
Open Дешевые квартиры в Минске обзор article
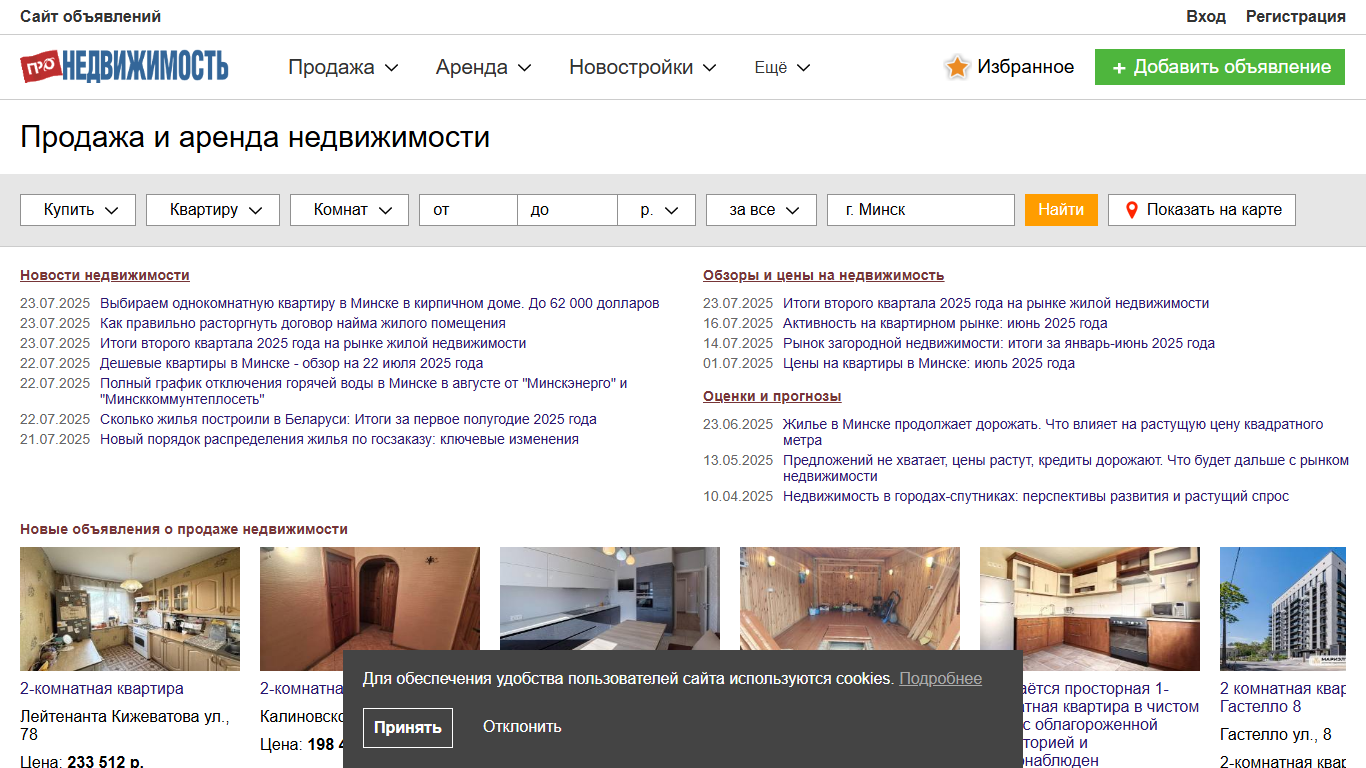click(x=292, y=363)
